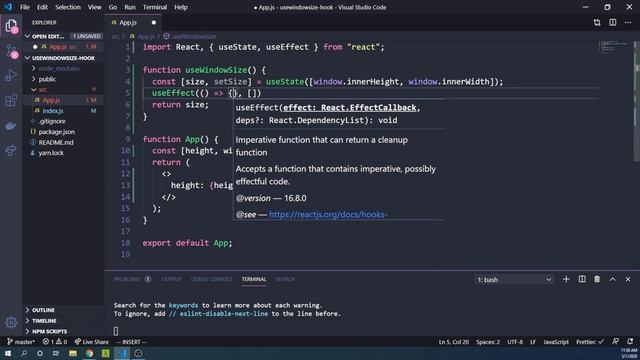Kill the terminal with trash icon
Screen dimensions: 640x360
click(597, 279)
